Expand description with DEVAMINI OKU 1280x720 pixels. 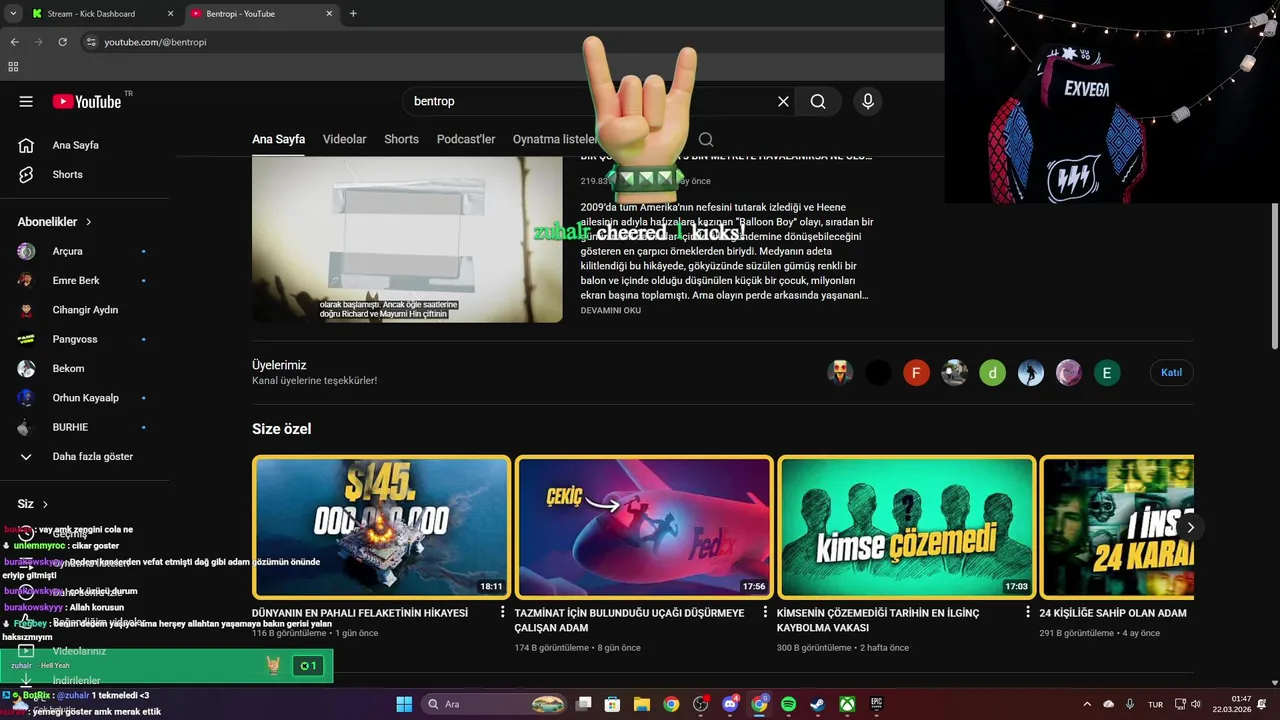coord(611,310)
